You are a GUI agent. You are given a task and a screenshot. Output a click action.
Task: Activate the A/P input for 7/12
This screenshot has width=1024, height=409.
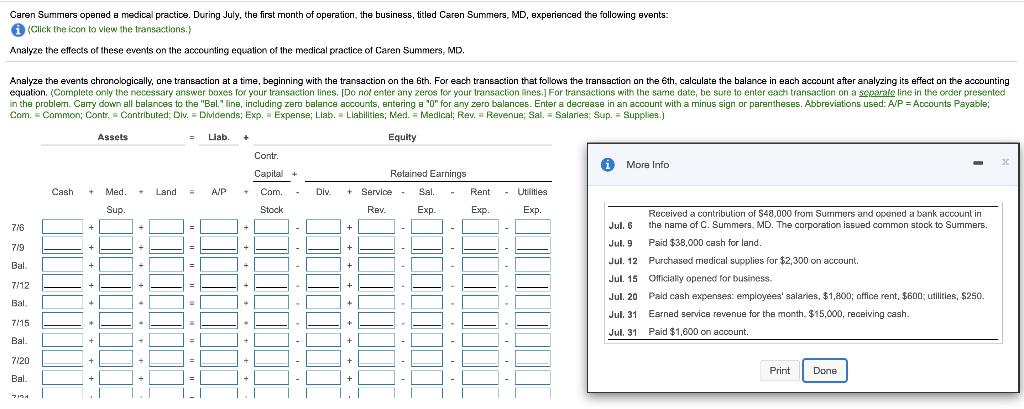(219, 284)
